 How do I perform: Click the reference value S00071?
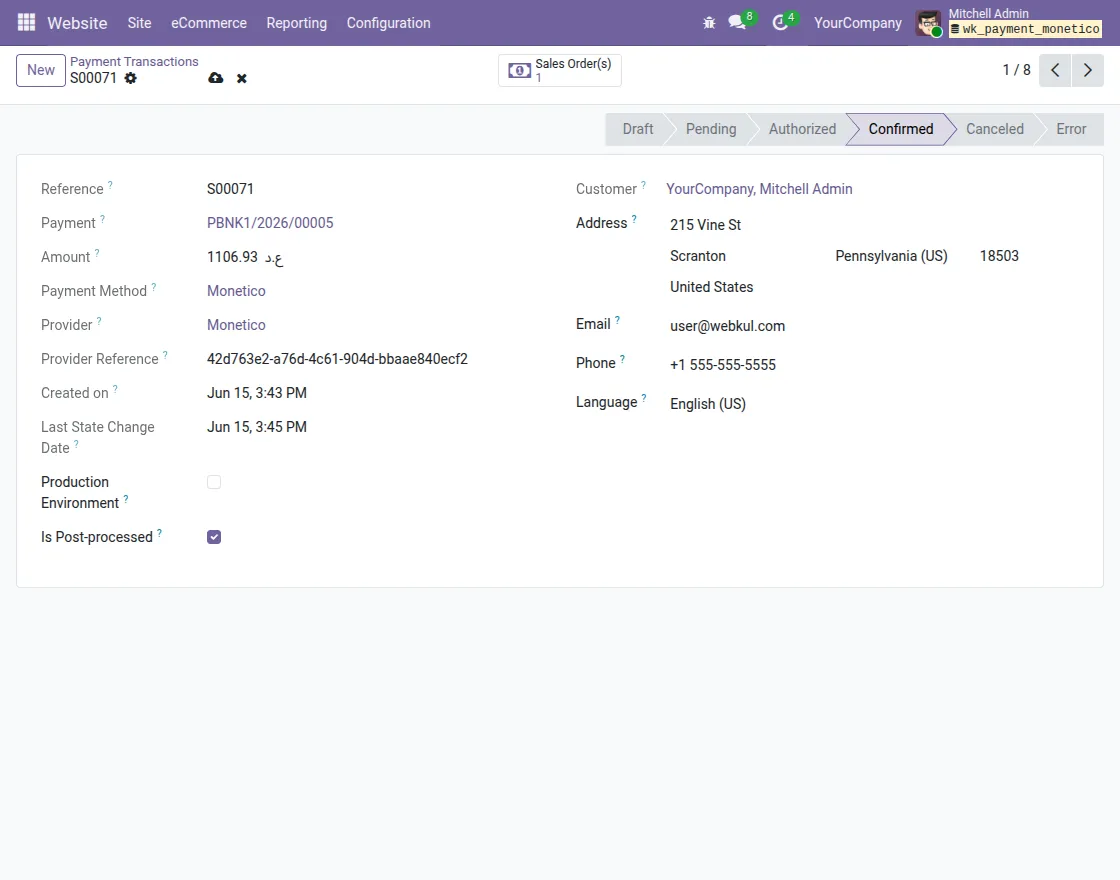click(230, 189)
